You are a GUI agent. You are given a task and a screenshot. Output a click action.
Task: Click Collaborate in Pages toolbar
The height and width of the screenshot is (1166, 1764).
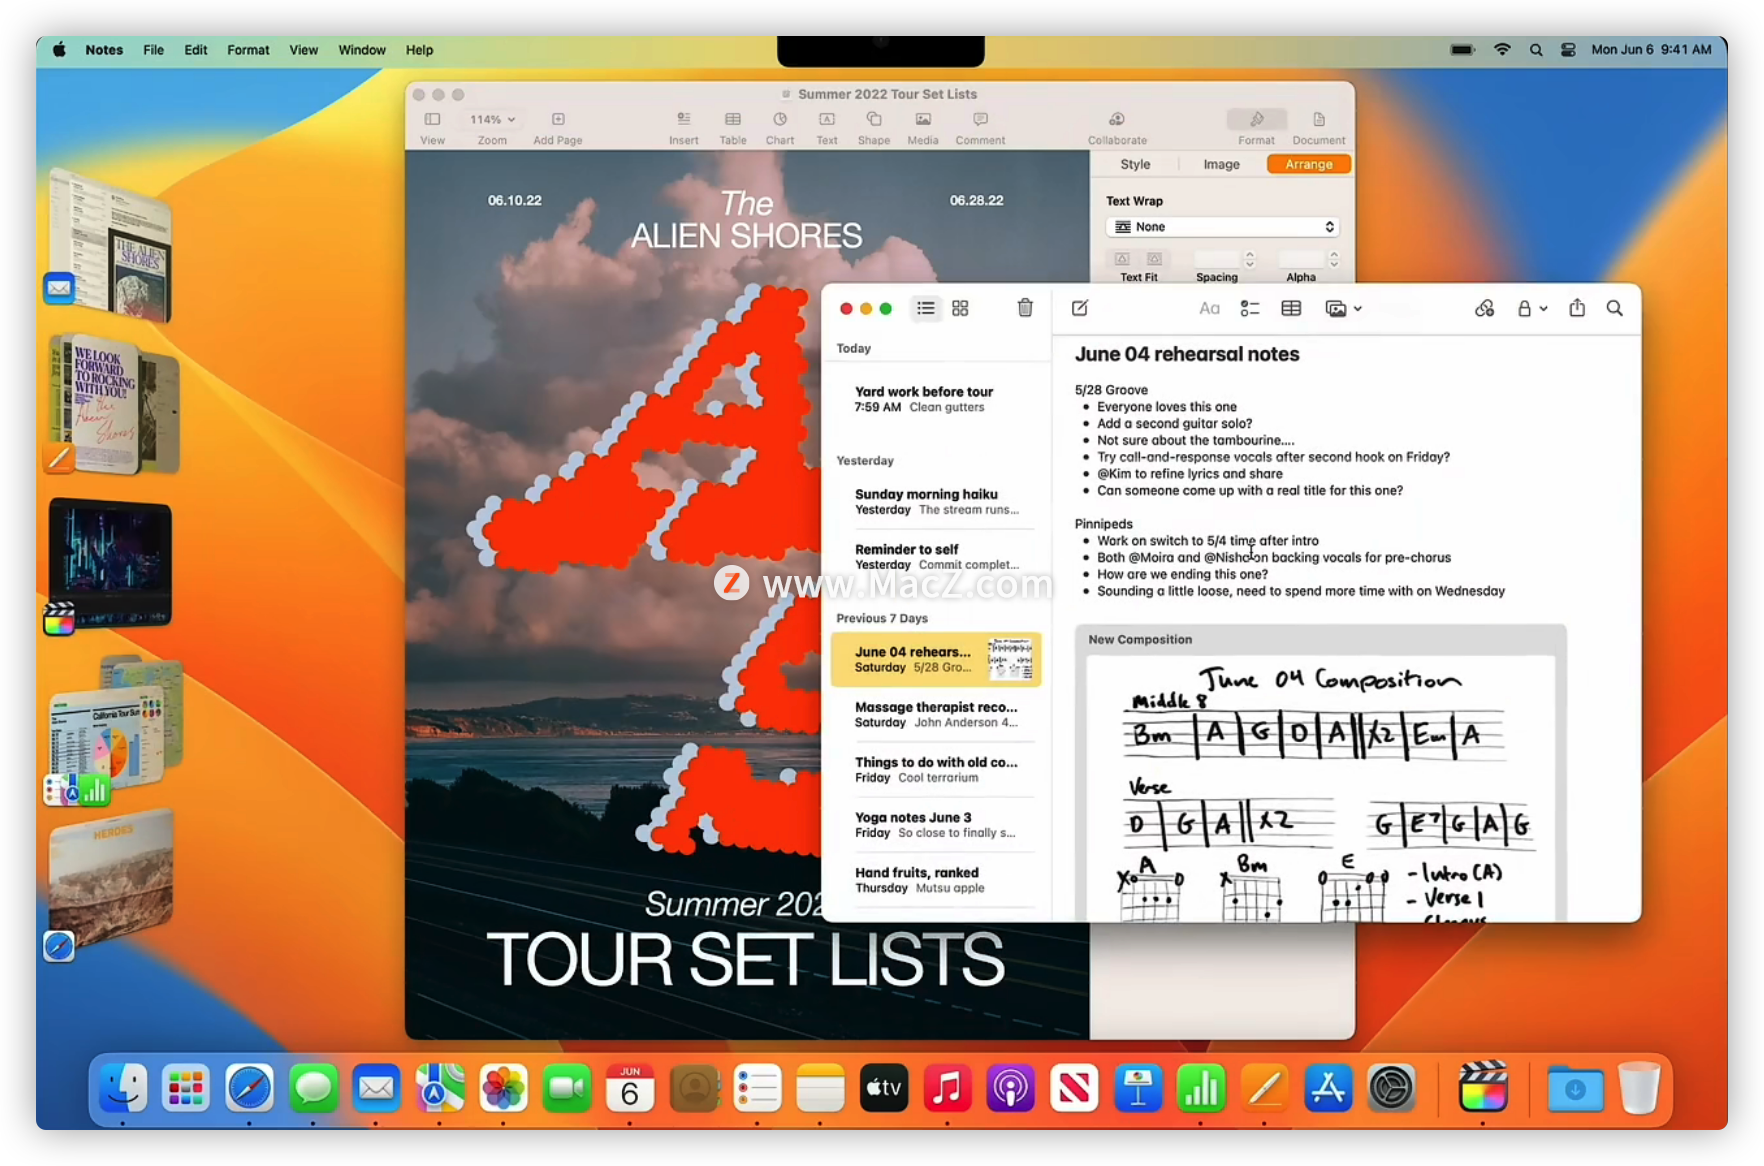[1117, 128]
